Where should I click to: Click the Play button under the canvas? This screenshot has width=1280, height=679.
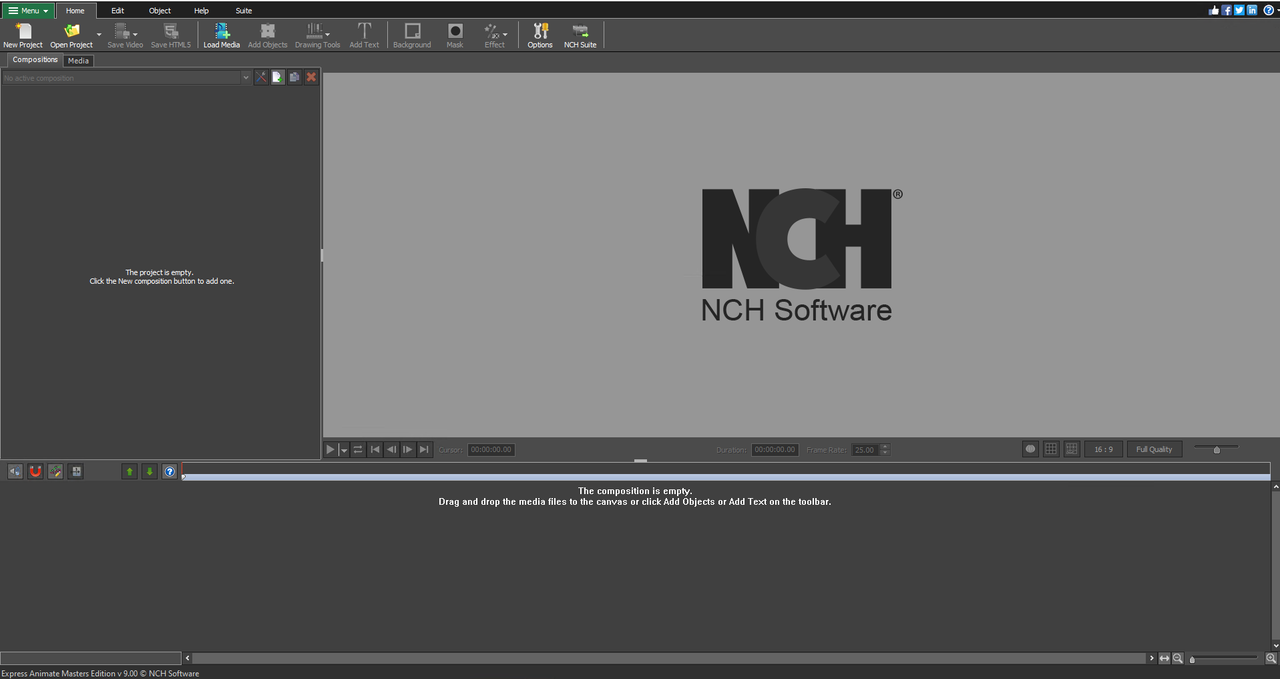coord(330,450)
